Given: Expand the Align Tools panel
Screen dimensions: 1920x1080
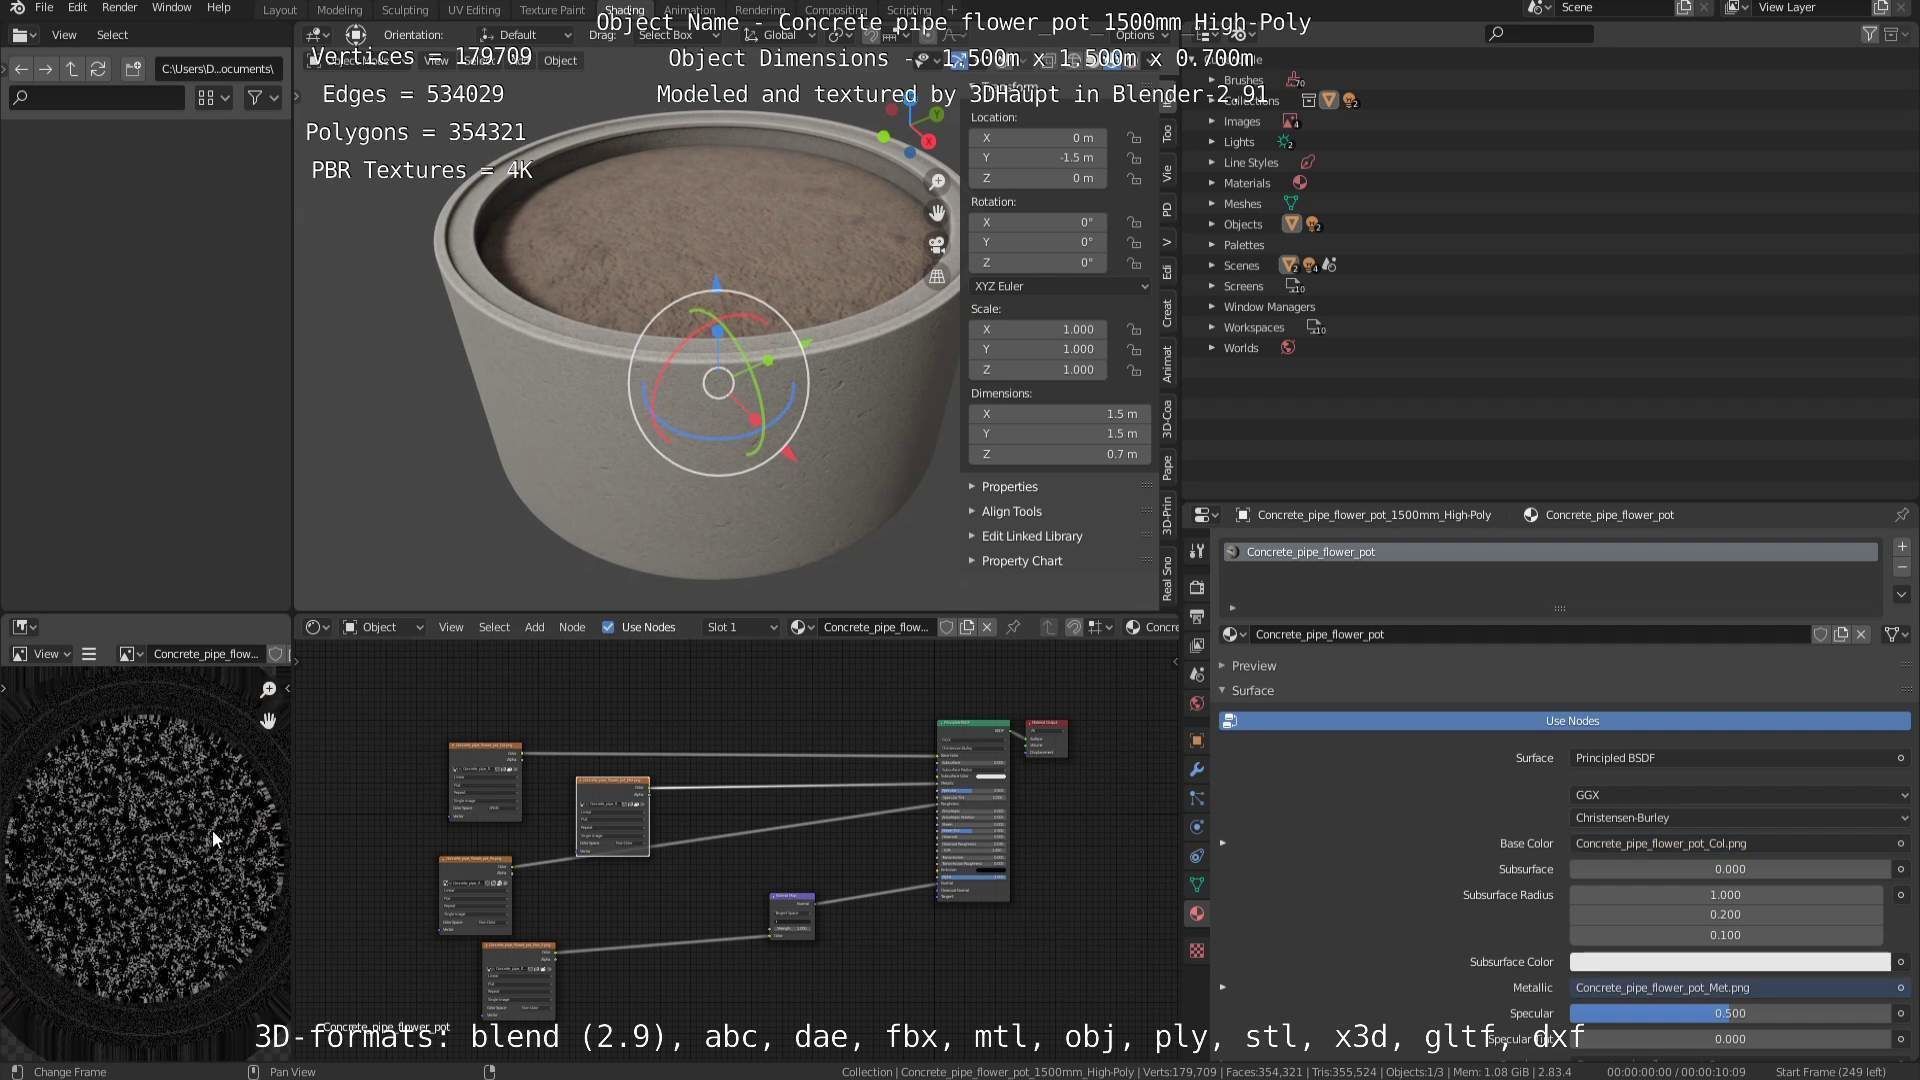Looking at the screenshot, I should (x=1011, y=511).
